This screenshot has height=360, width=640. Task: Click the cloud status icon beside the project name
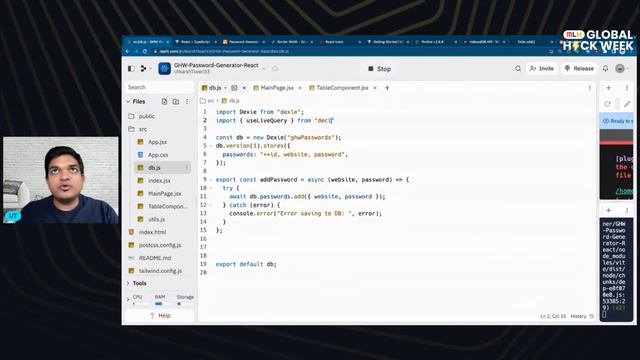tap(275, 69)
